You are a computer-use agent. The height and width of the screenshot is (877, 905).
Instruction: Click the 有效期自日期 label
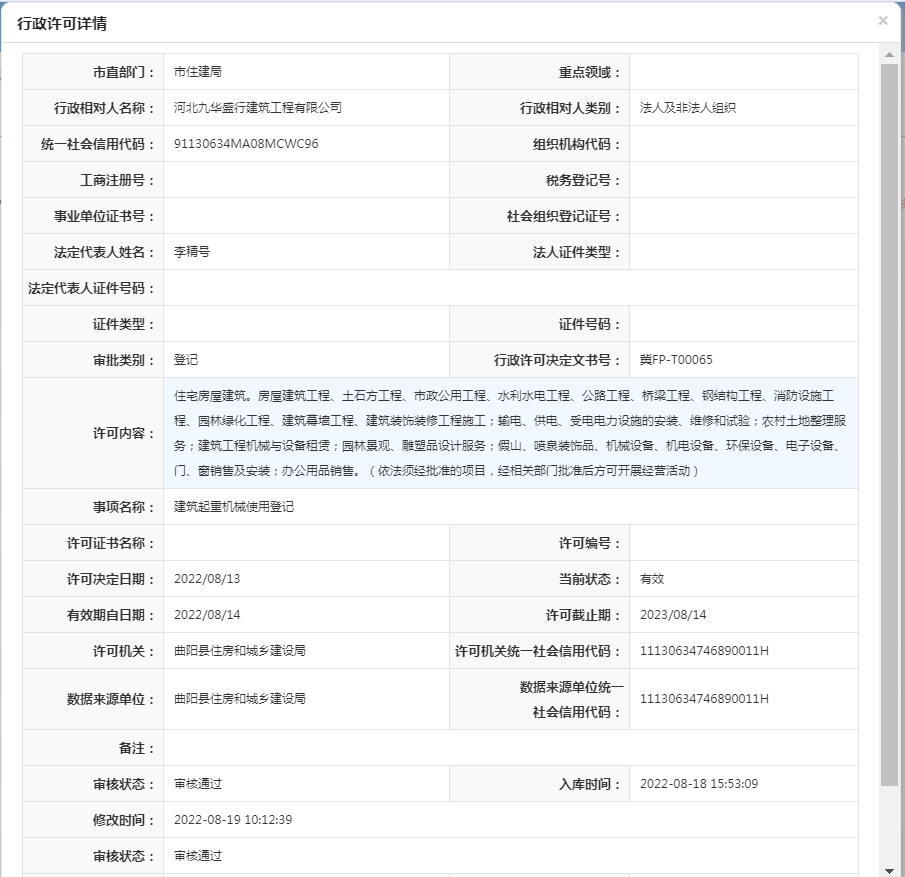(x=111, y=615)
